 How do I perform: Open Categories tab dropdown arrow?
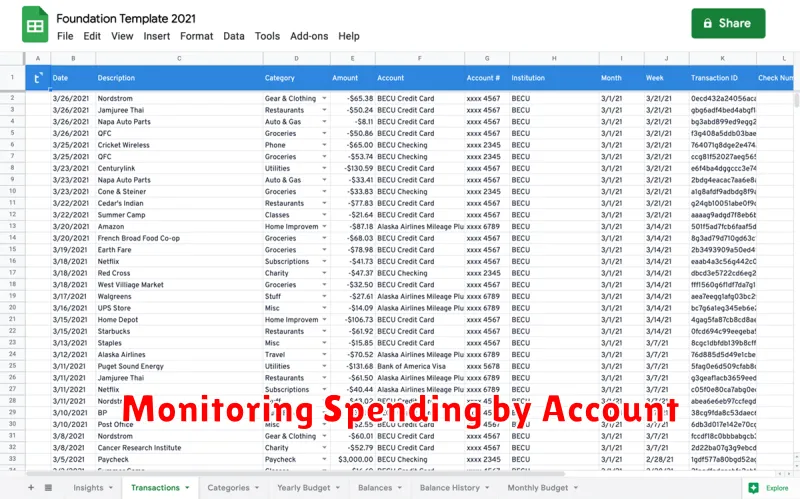[257, 488]
